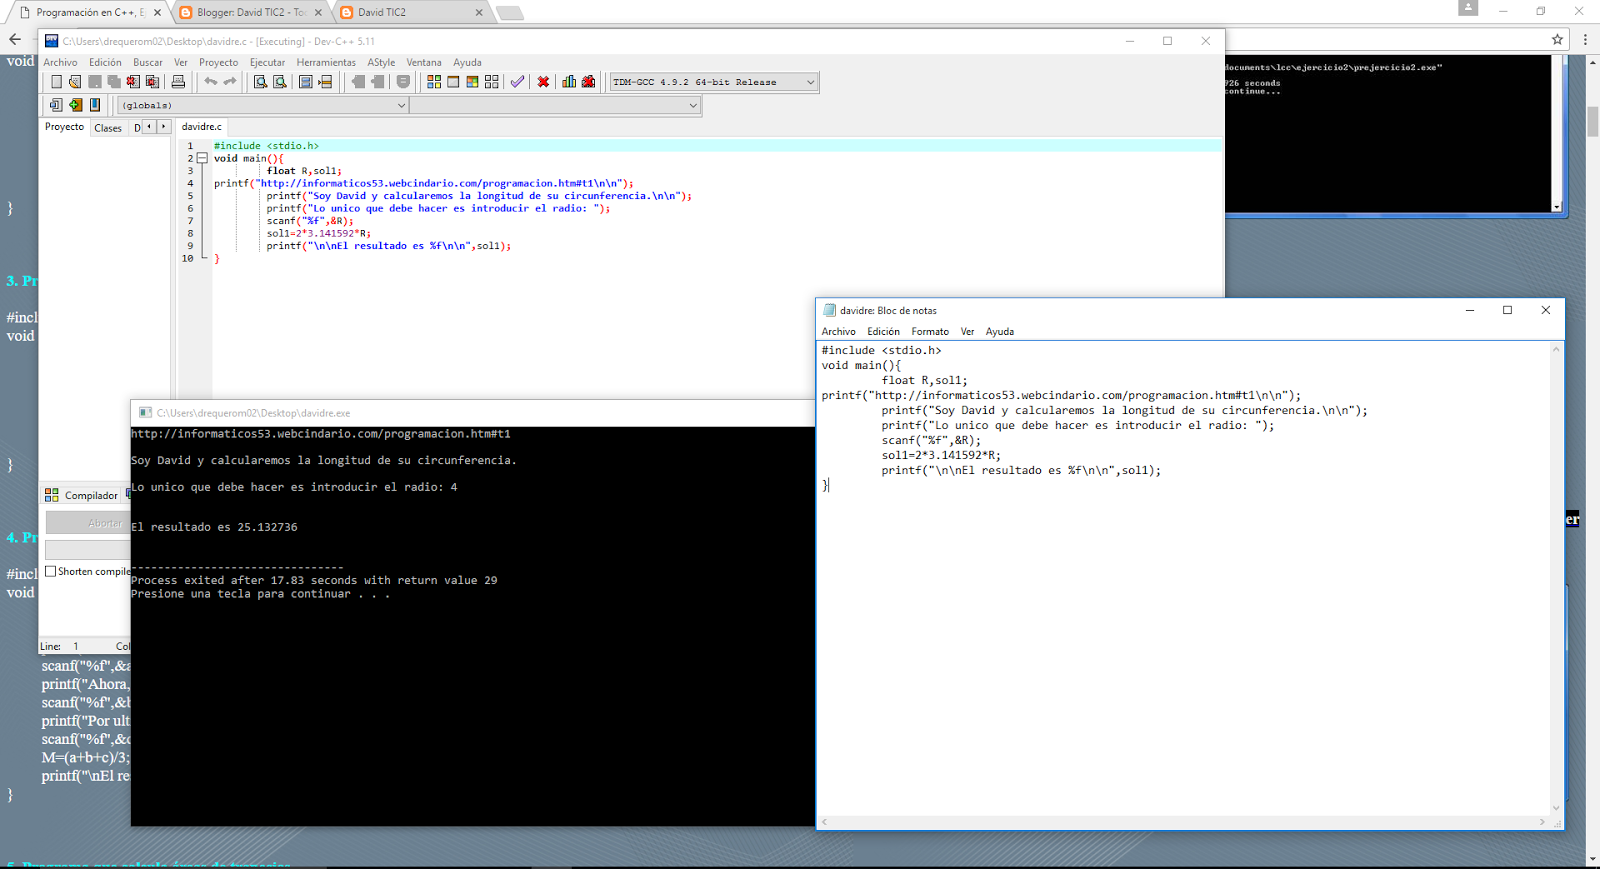
Task: Click the Compile and Run icon
Action: (x=472, y=82)
